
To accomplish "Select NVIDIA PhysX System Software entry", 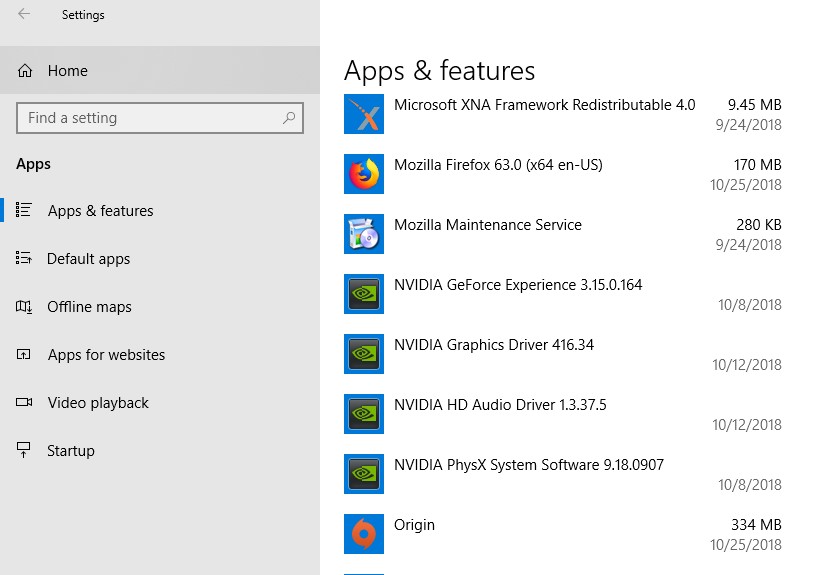I will (528, 465).
